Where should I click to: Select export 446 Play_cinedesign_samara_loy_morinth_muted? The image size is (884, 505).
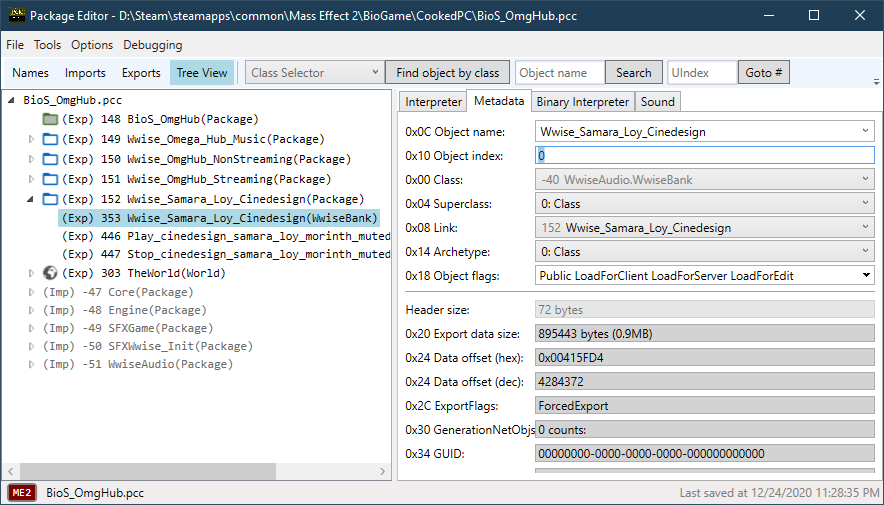(226, 236)
